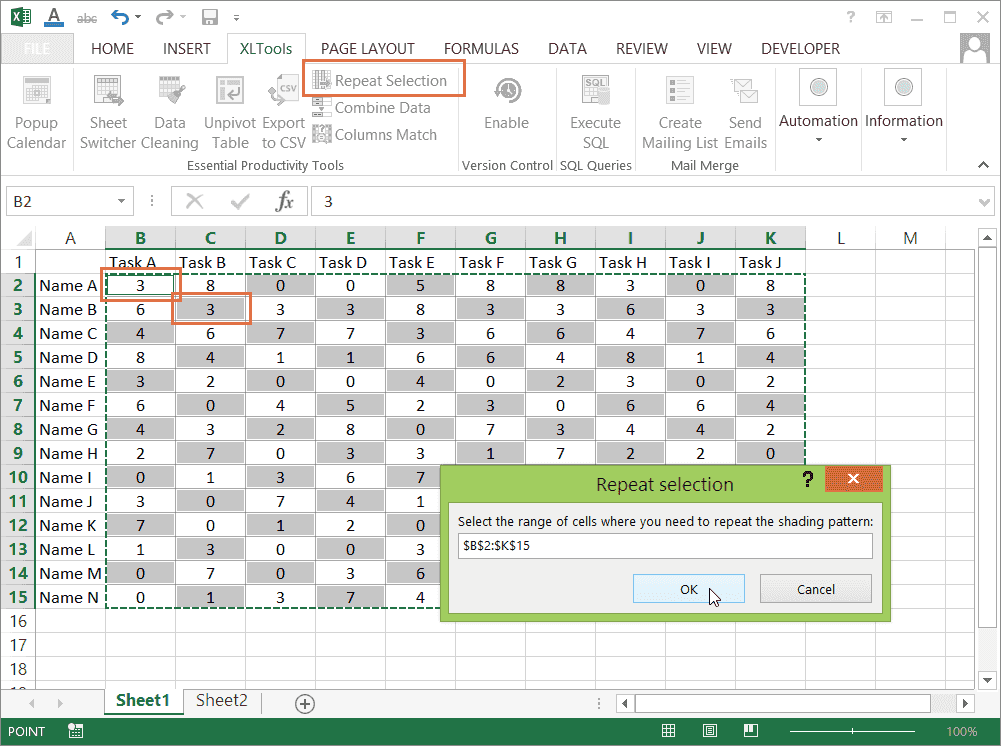Open the Execute SQL tool
The height and width of the screenshot is (746, 1001).
595,110
